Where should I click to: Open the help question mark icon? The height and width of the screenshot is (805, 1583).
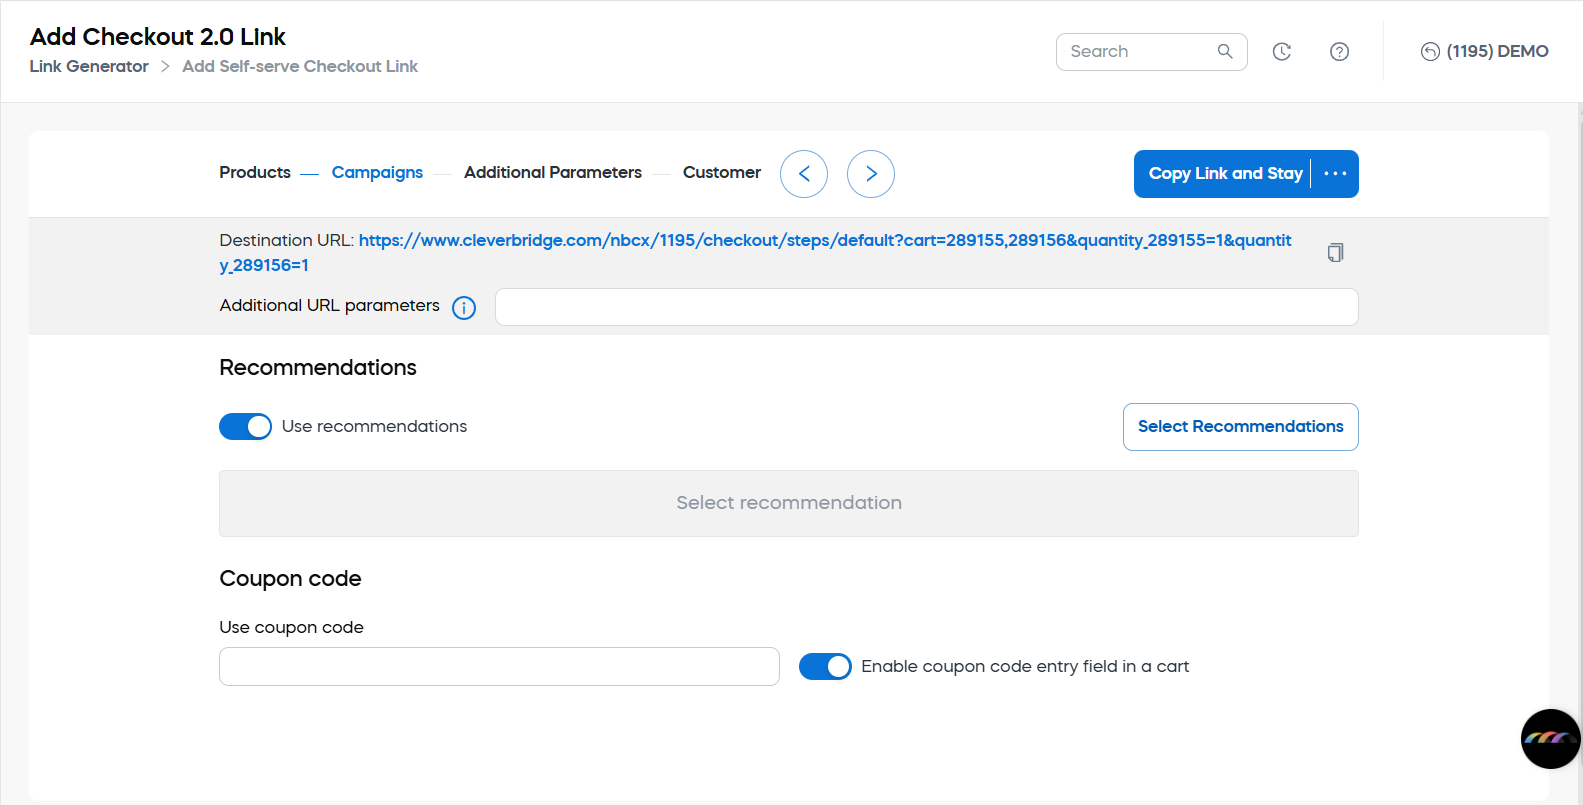tap(1339, 52)
